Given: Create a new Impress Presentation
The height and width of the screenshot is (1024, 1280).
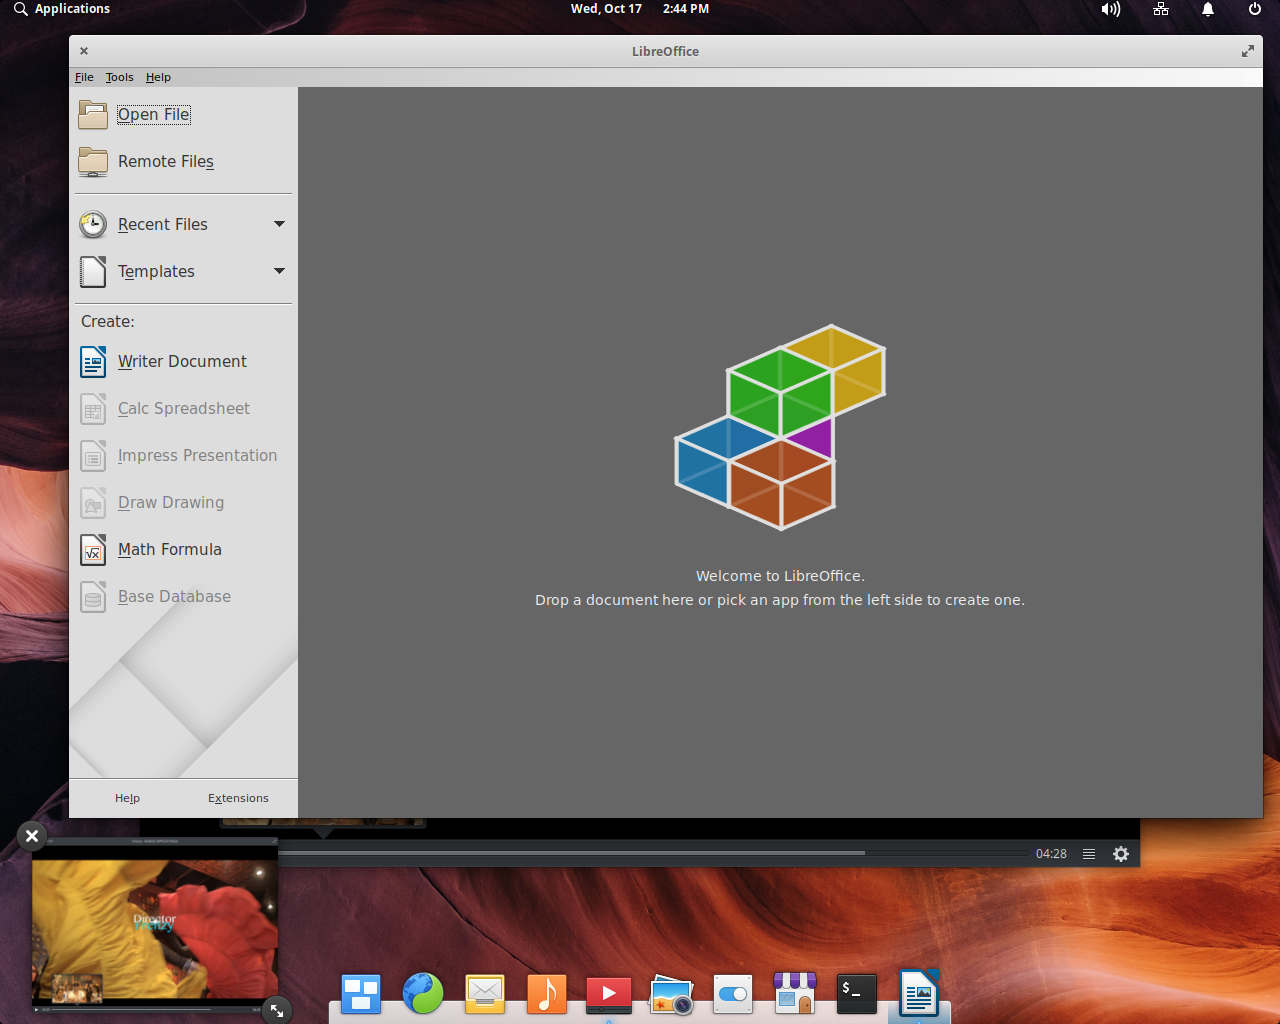Looking at the screenshot, I should pos(179,456).
